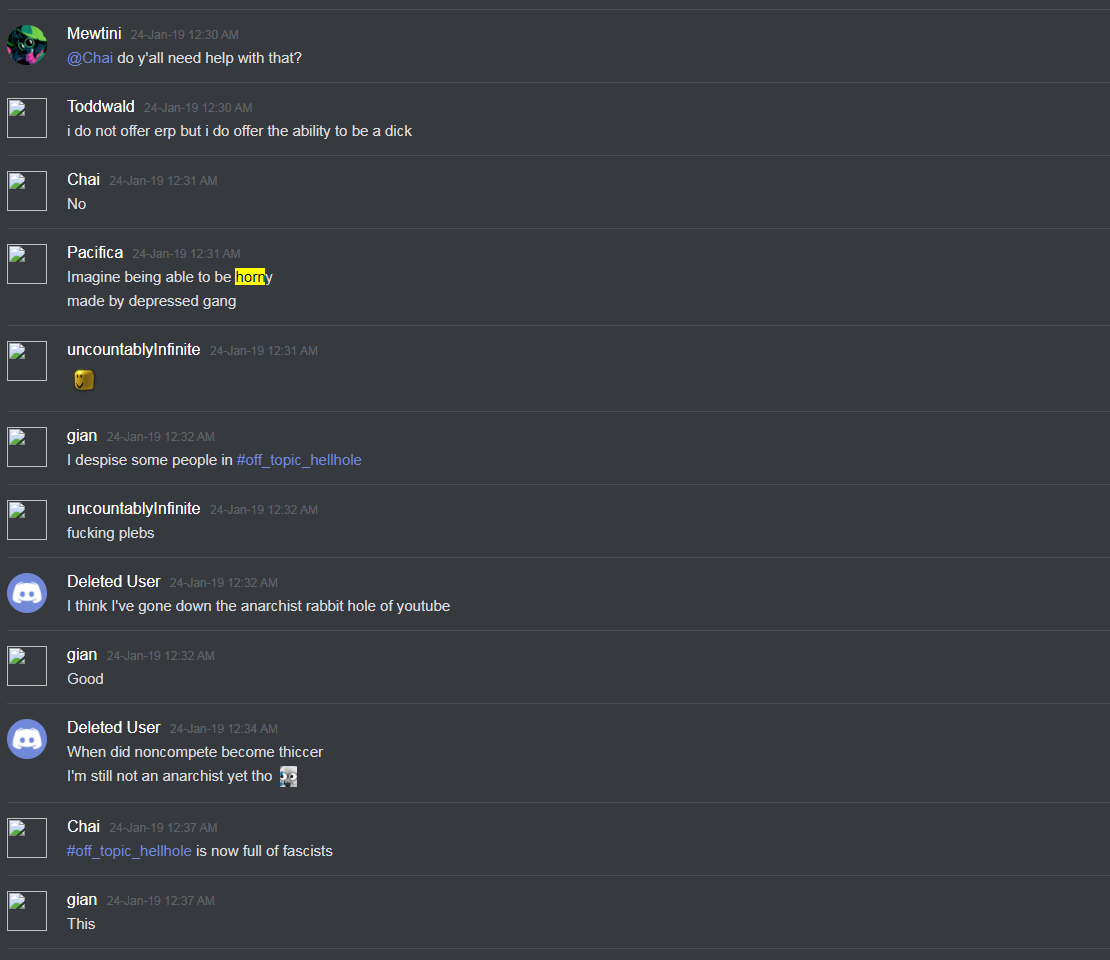Image resolution: width=1110 pixels, height=960 pixels.
Task: Click the highlighted yellow word in Pacifica's message
Action: [x=250, y=277]
